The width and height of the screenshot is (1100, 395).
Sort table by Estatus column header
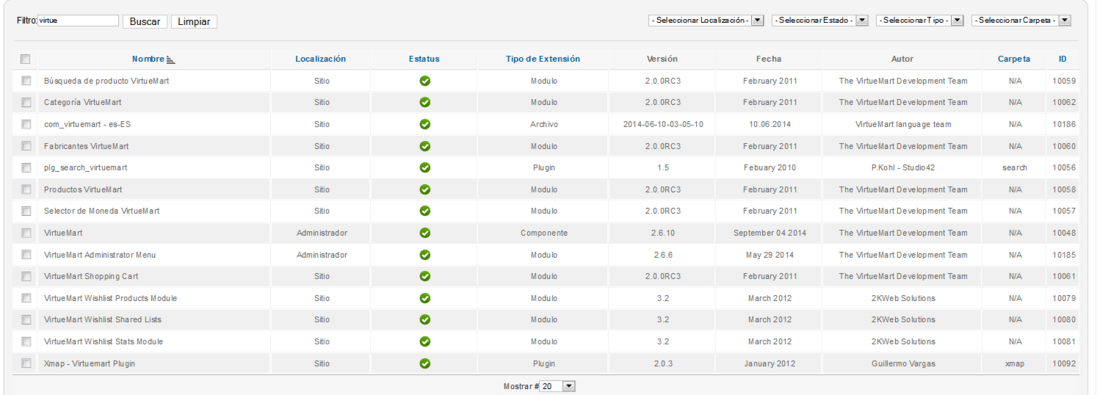[424, 60]
